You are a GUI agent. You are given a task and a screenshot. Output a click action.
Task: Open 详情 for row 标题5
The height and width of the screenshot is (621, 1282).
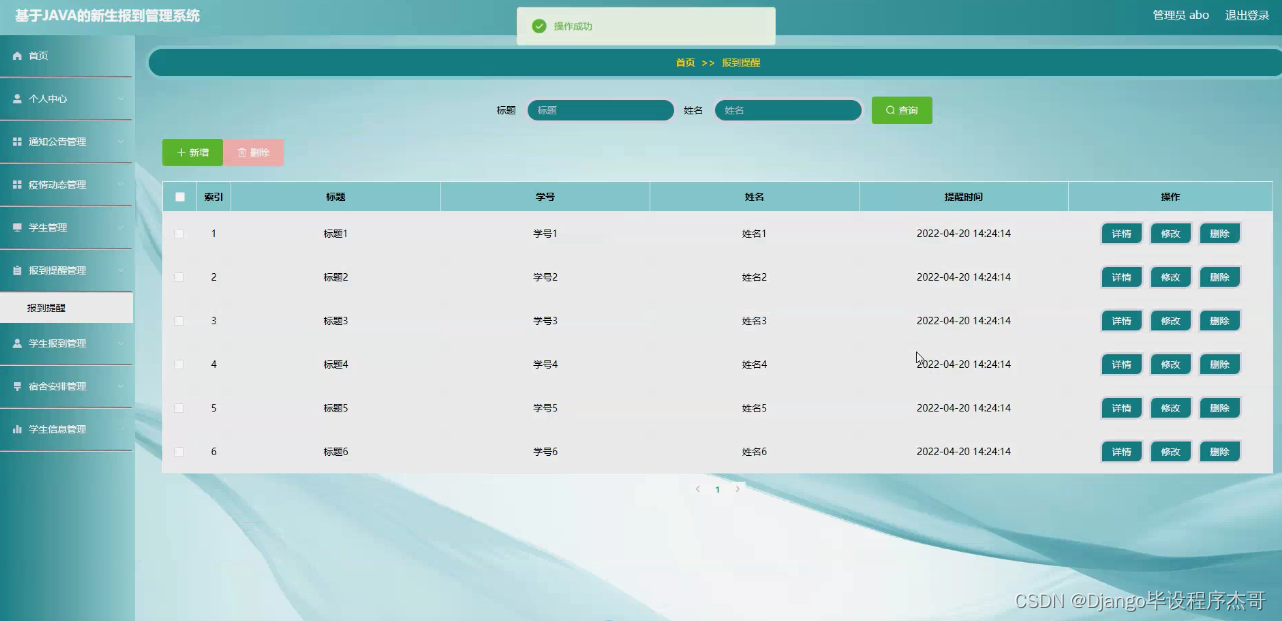(1122, 408)
